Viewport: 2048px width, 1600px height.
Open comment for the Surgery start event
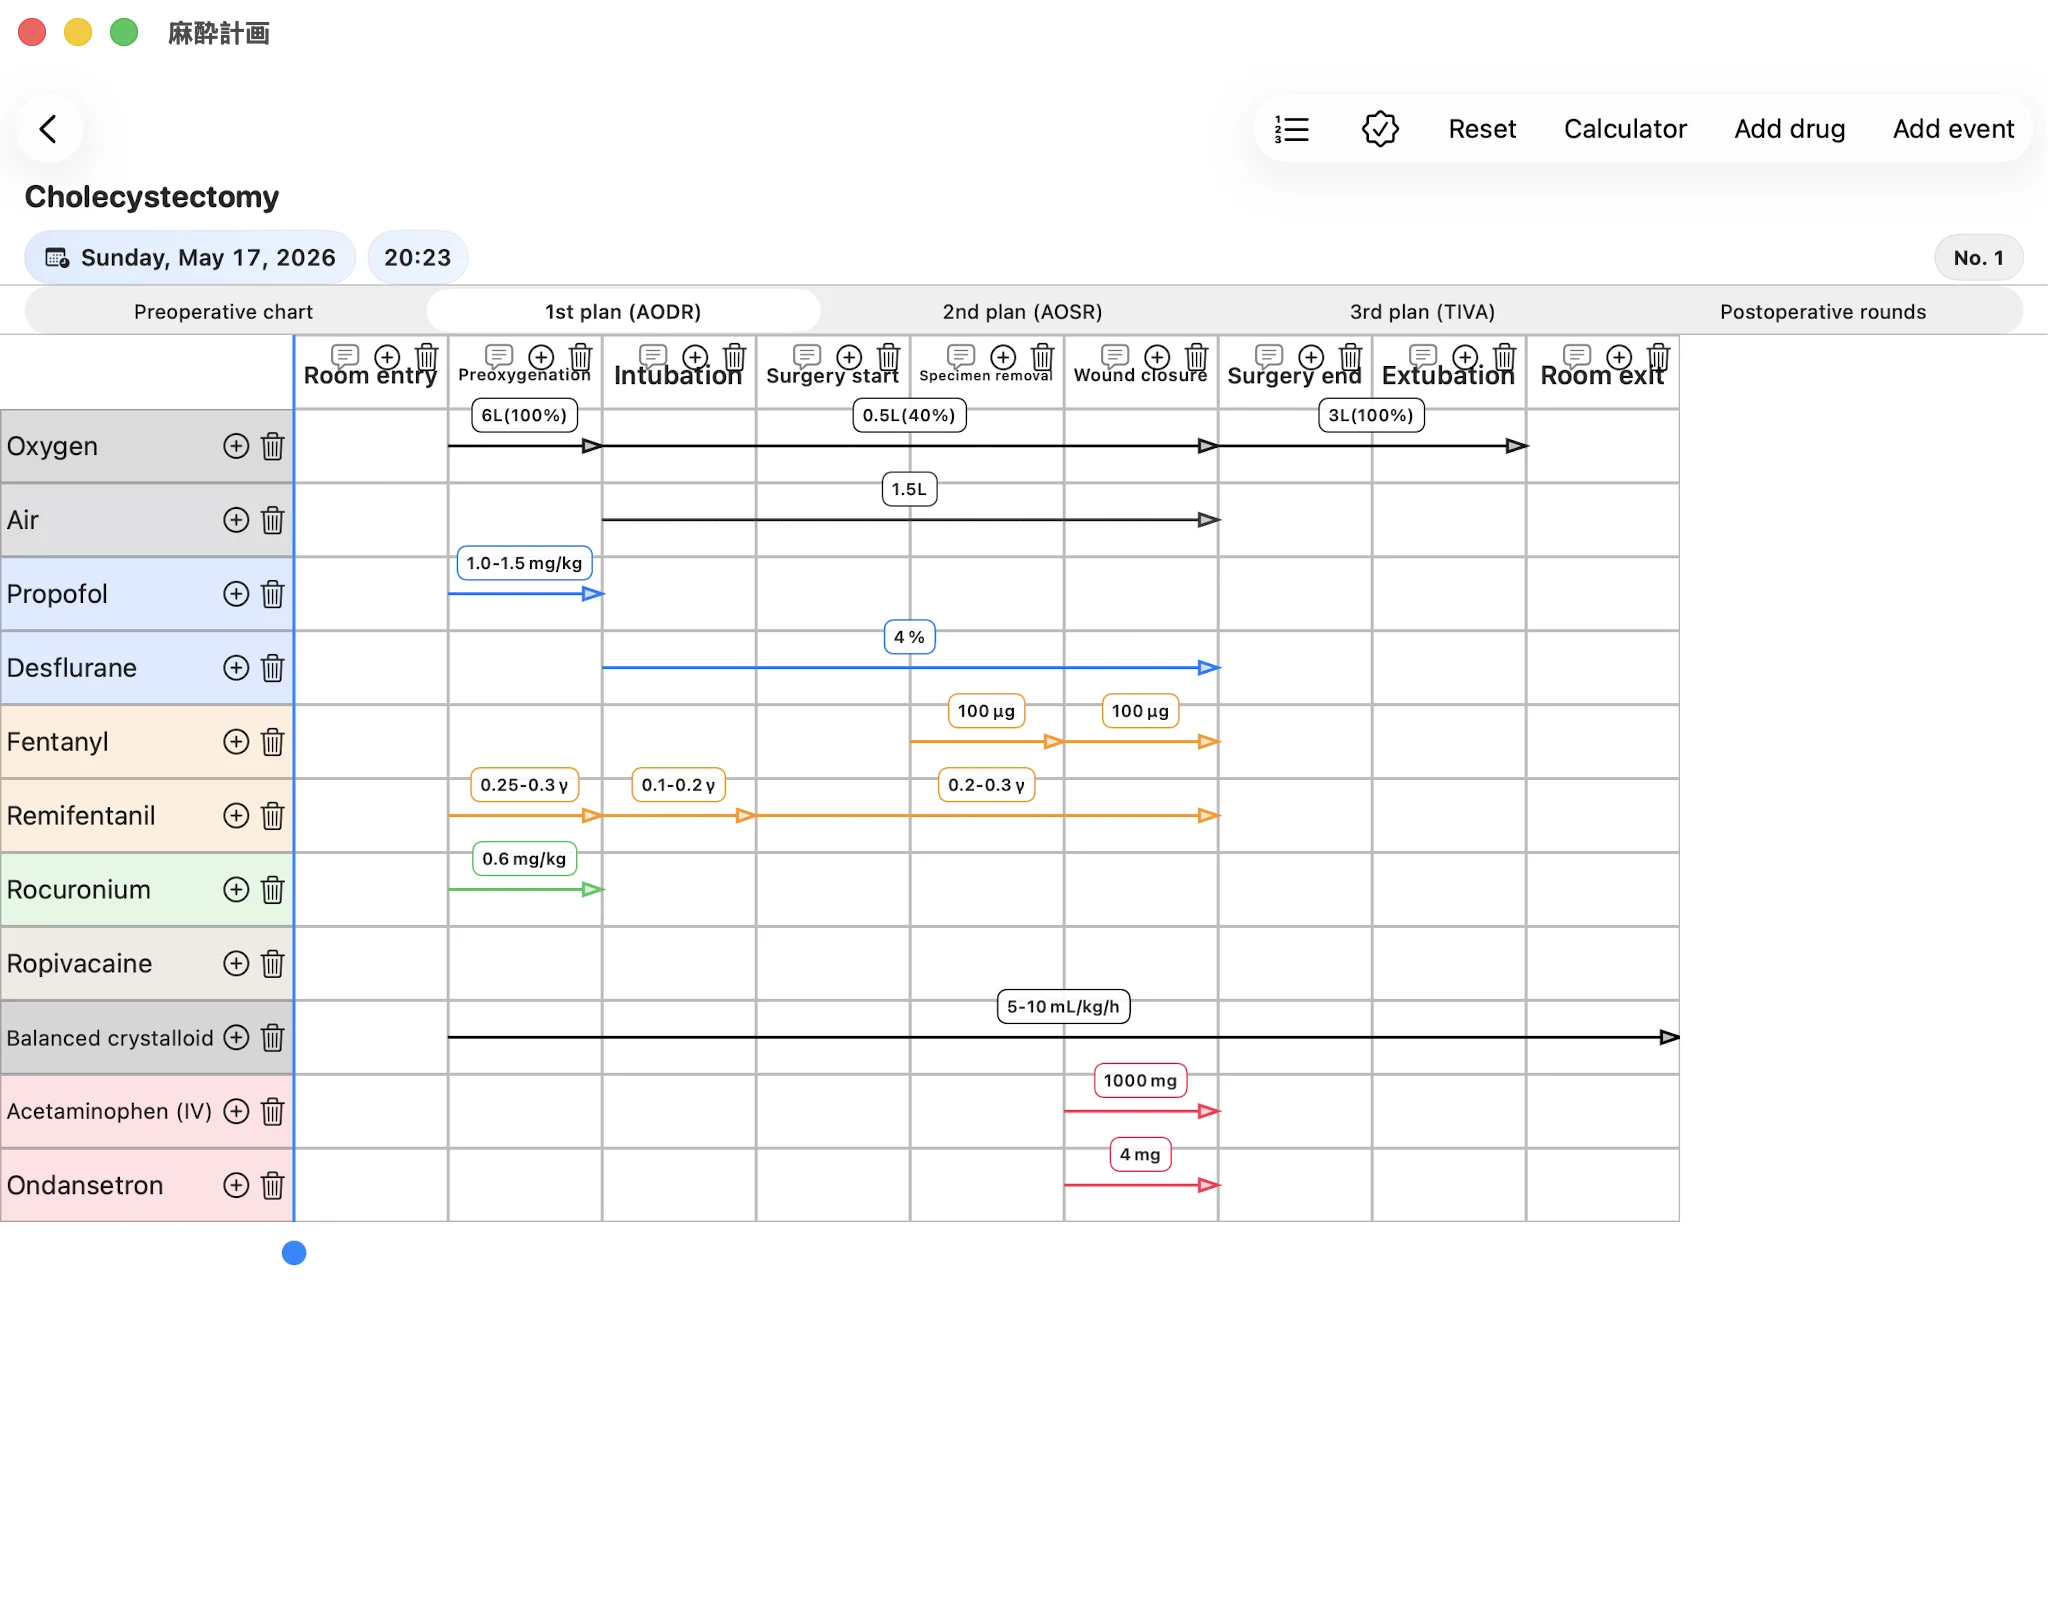coord(807,356)
